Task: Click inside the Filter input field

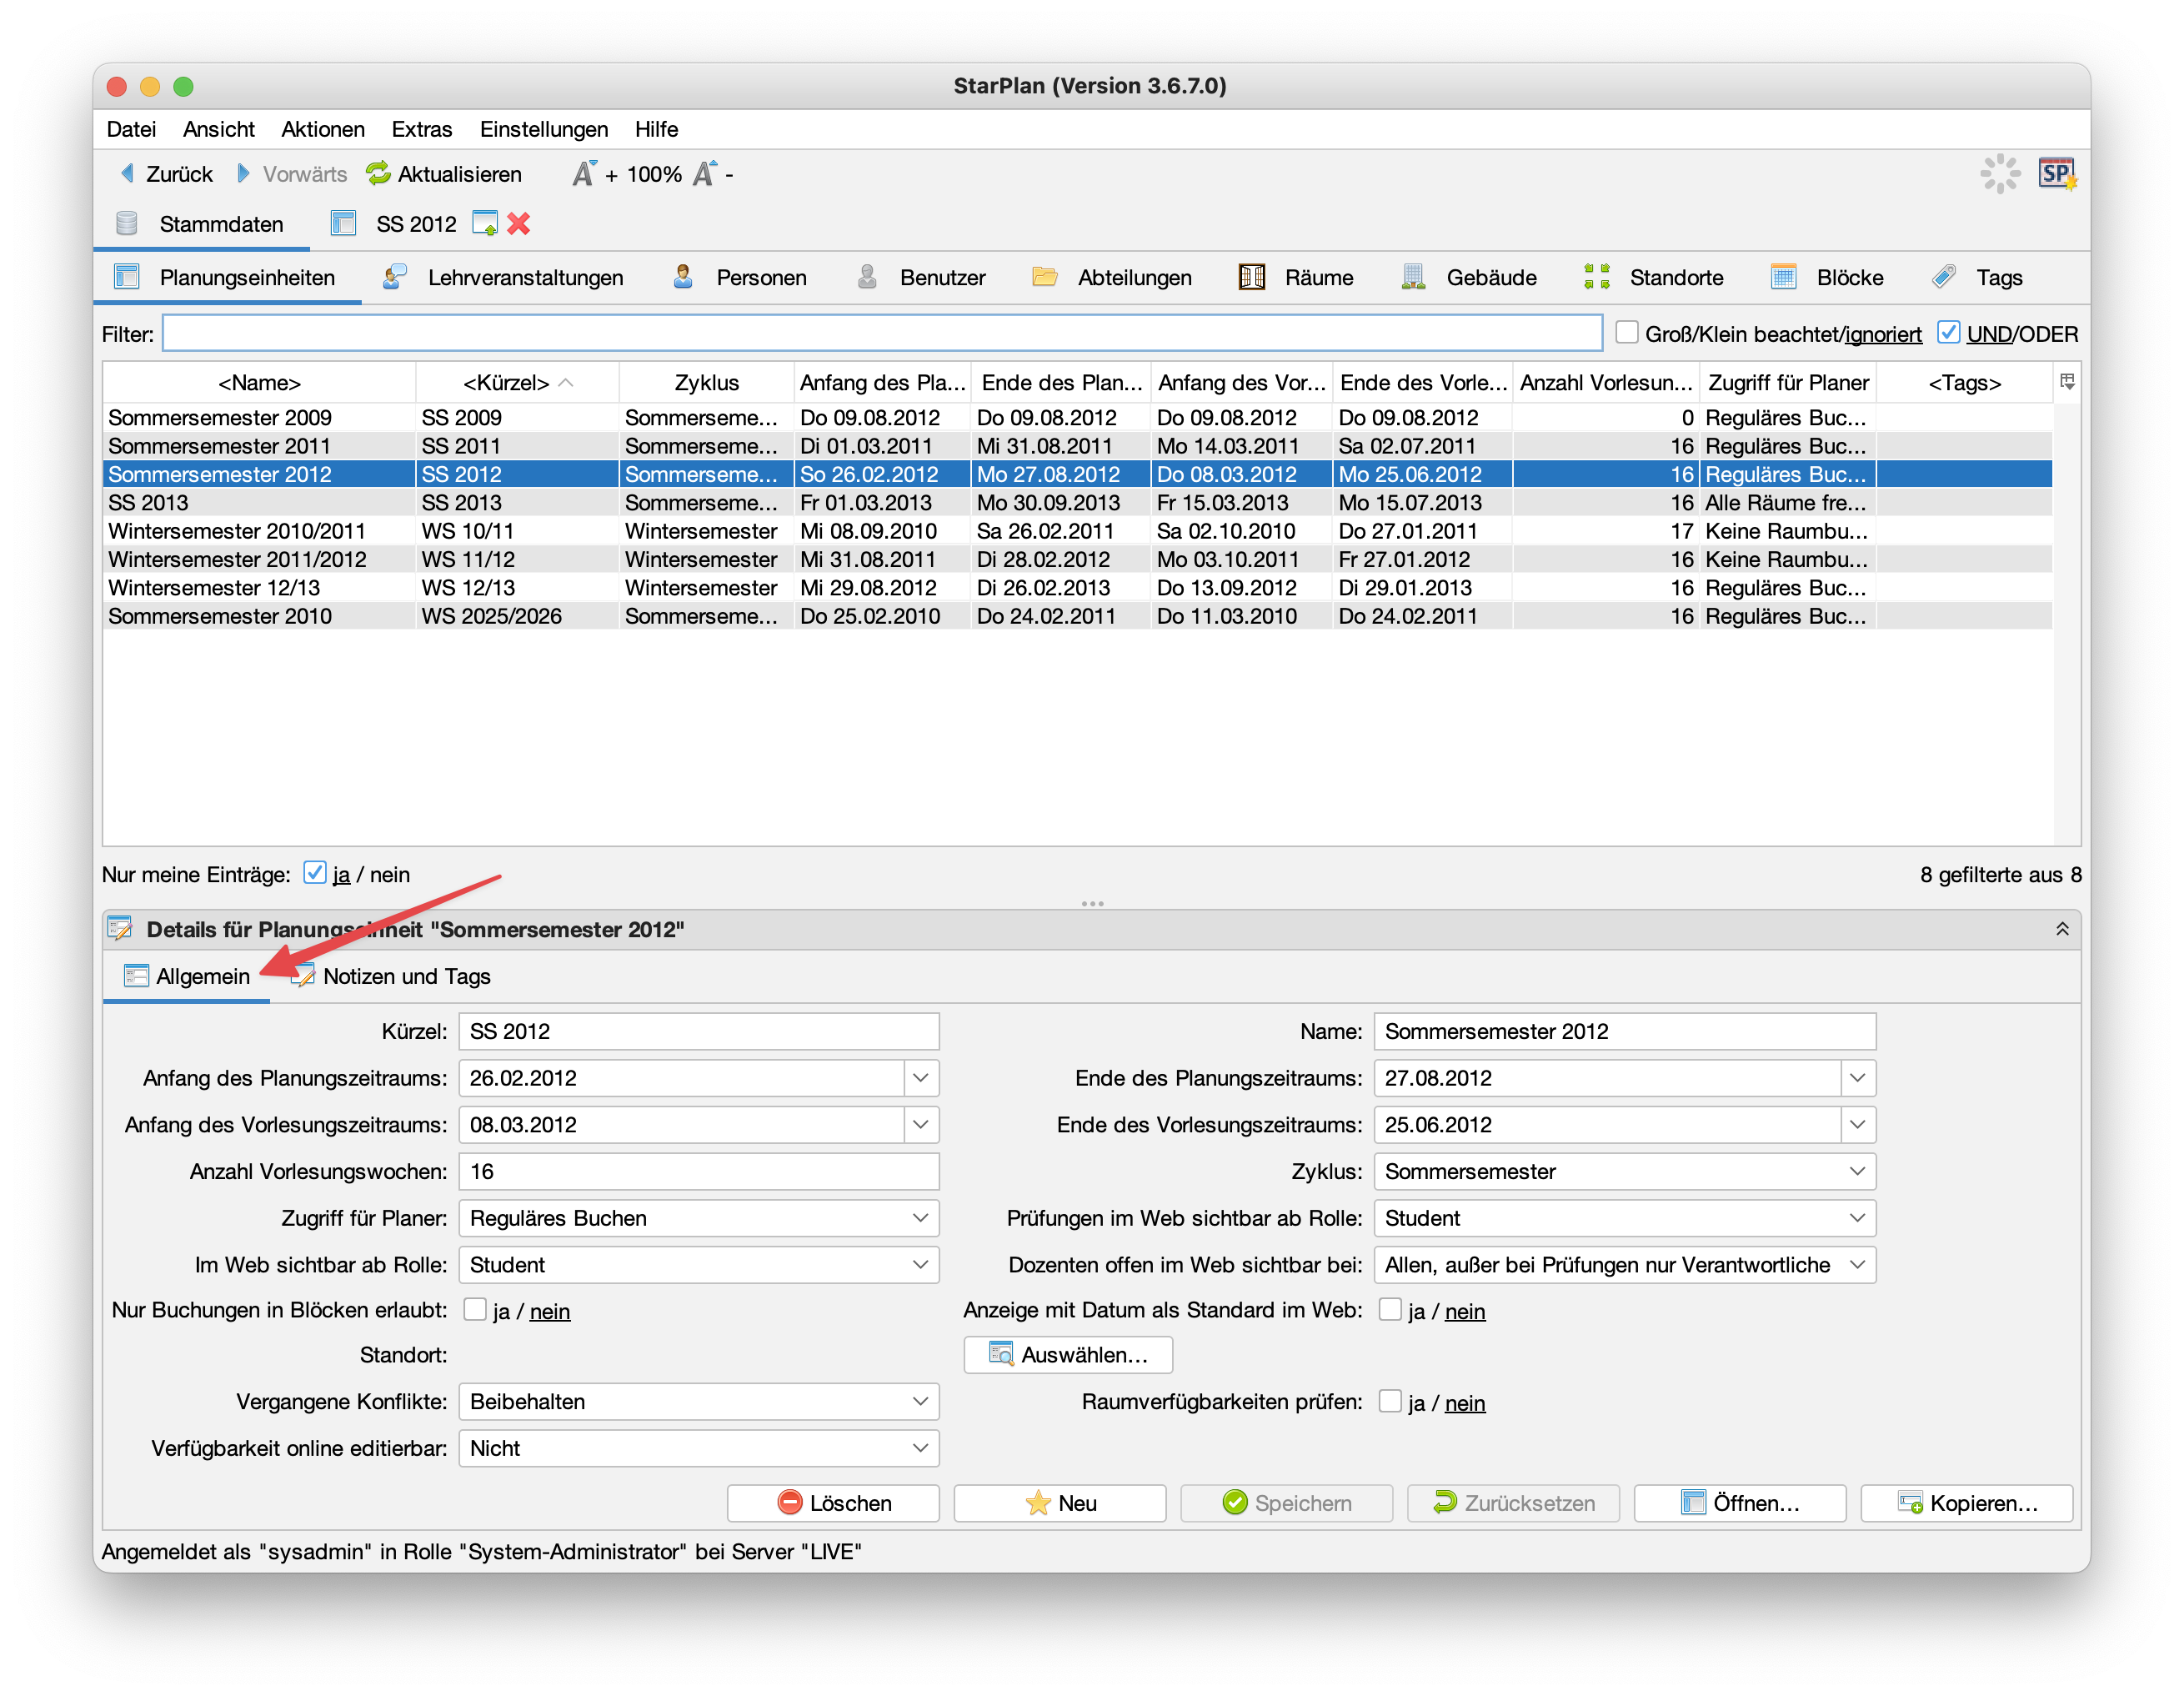Action: click(x=880, y=333)
